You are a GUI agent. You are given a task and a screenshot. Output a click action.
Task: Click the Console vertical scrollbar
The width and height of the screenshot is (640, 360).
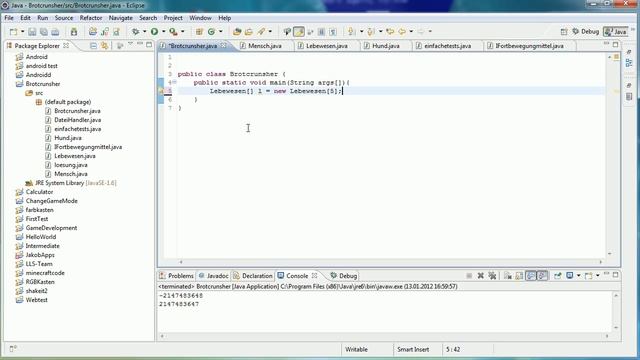point(616,311)
